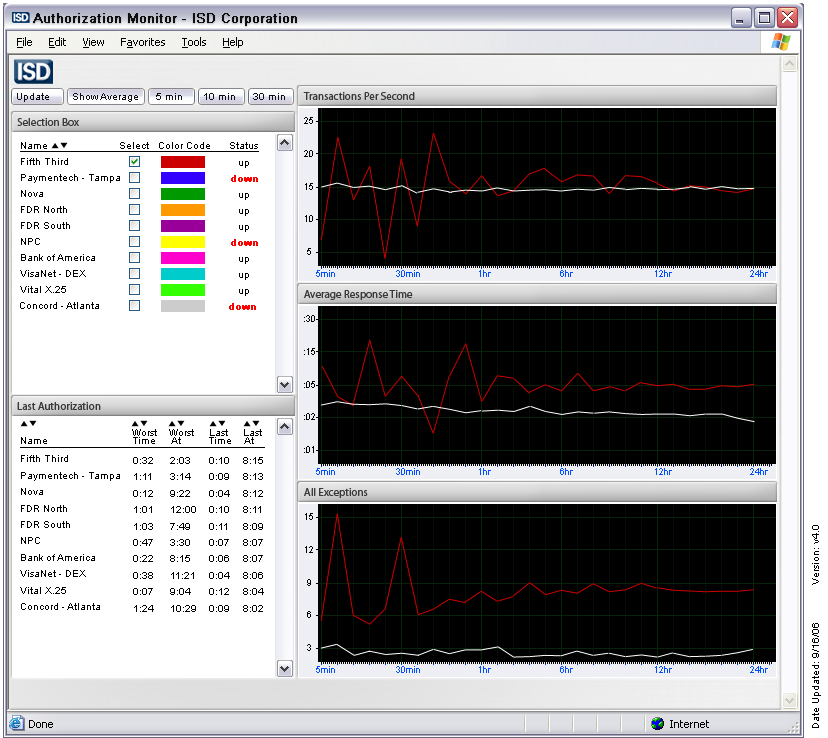Check the Paymentech - Tampa checkbox

pos(134,178)
